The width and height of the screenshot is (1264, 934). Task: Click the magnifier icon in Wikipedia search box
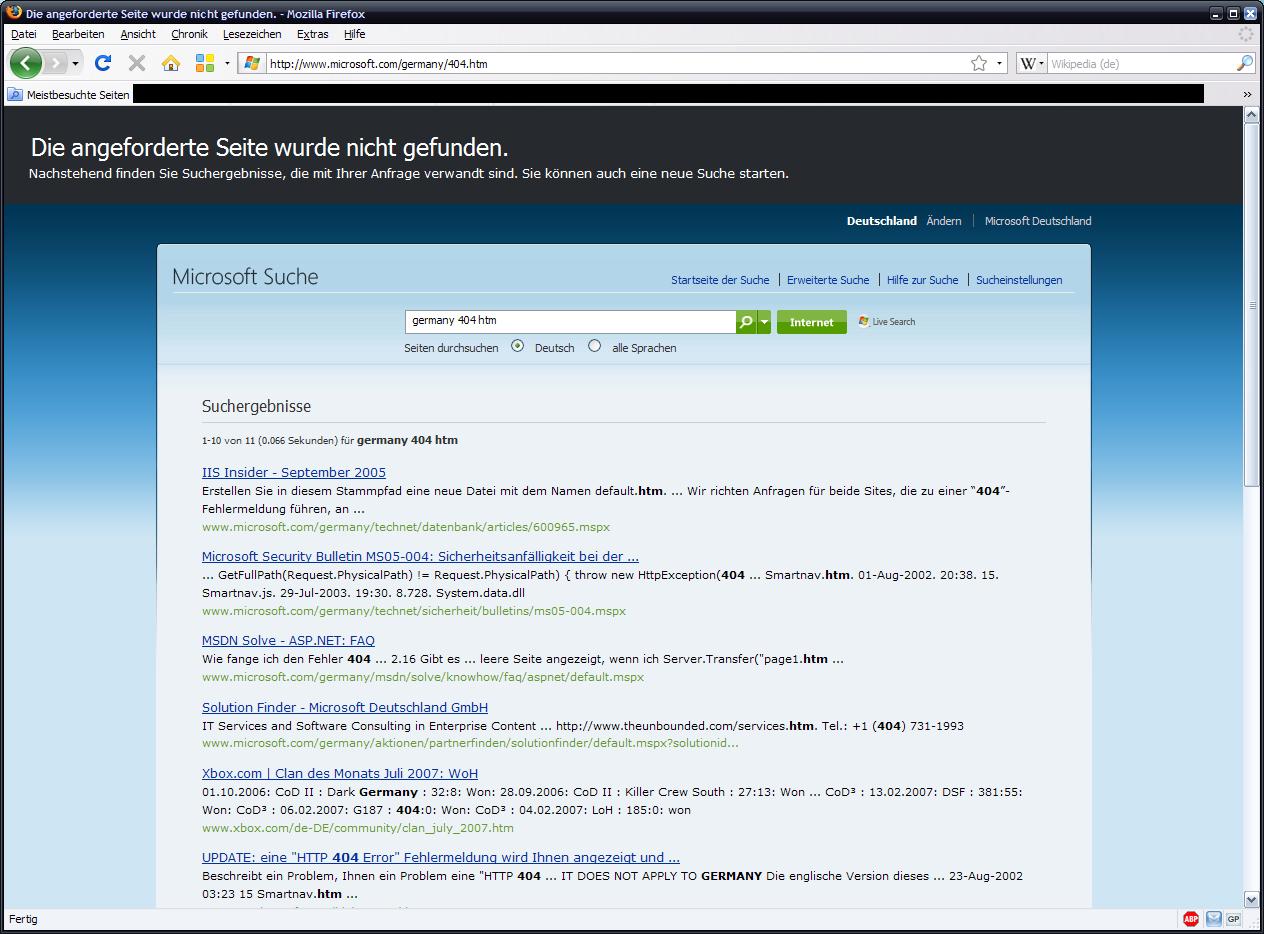pos(1244,63)
